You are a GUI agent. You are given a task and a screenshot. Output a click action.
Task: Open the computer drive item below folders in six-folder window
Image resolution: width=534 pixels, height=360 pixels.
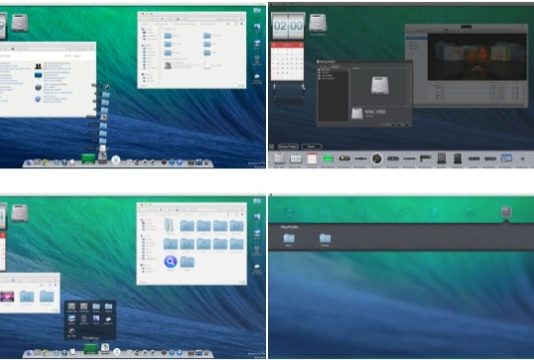pos(168,65)
